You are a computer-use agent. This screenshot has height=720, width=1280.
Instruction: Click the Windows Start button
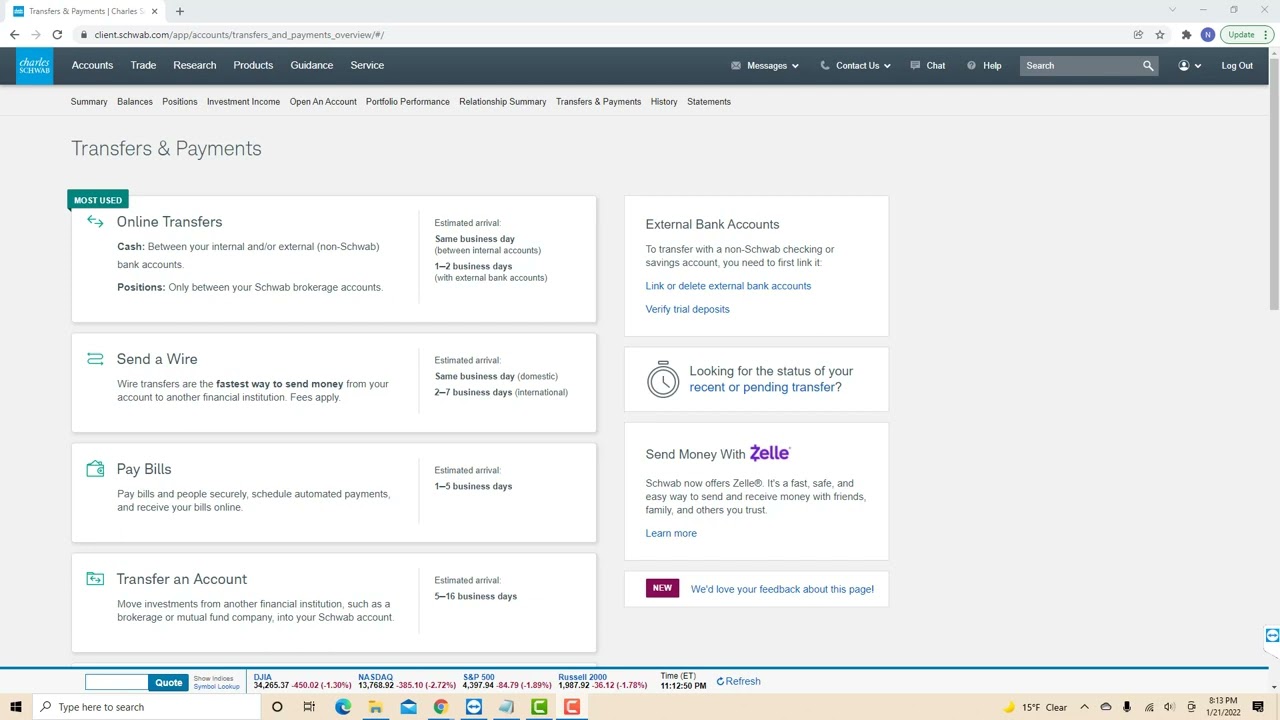pyautogui.click(x=14, y=707)
